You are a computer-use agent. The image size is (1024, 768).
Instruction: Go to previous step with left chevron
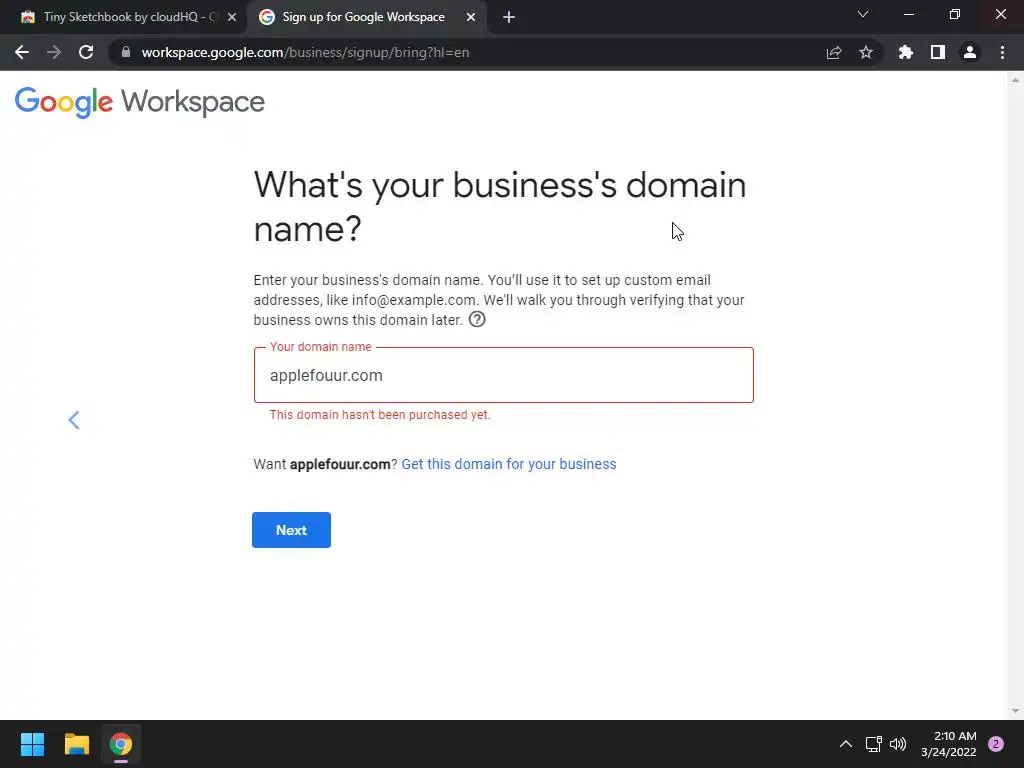click(74, 420)
